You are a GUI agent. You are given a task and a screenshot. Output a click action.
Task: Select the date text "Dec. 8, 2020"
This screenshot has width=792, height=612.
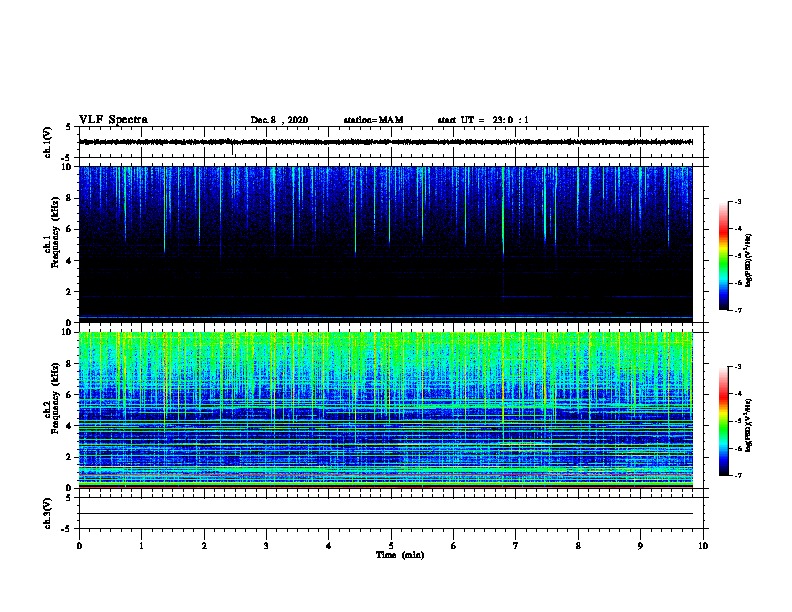[x=279, y=120]
